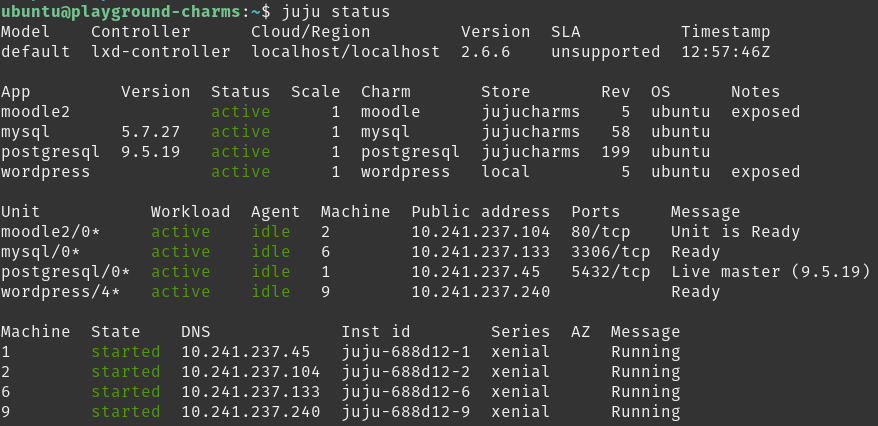Click 'local' store value for wordpress

(x=506, y=172)
